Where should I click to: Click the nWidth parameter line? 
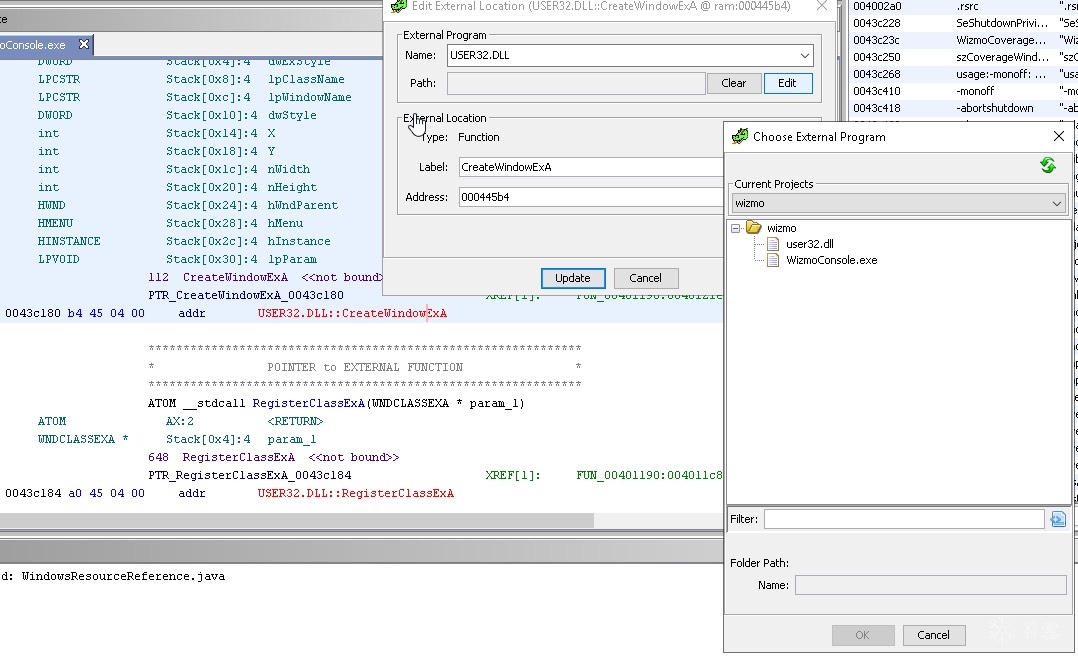[x=173, y=169]
